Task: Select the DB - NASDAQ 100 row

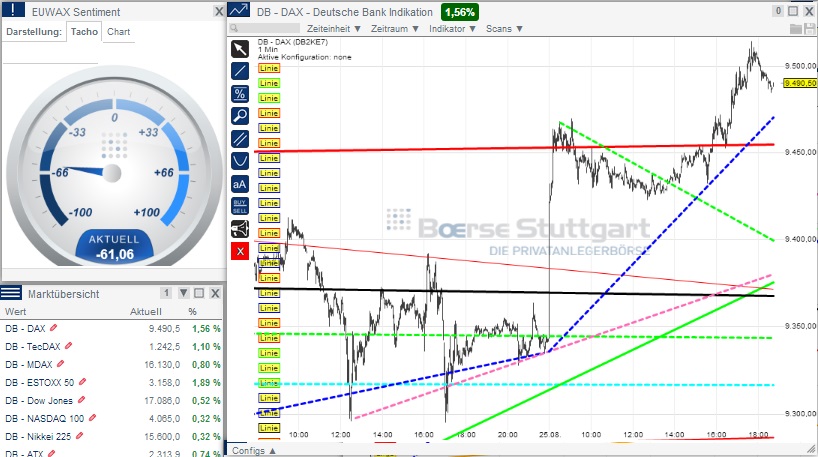Action: [112, 418]
